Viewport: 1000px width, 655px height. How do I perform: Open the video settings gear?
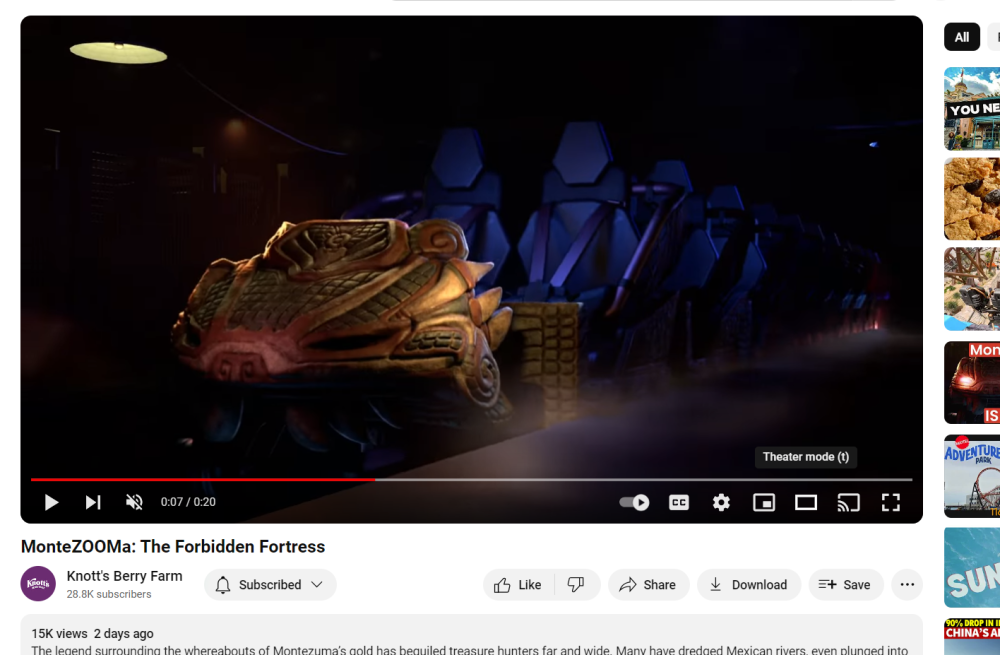click(x=721, y=502)
